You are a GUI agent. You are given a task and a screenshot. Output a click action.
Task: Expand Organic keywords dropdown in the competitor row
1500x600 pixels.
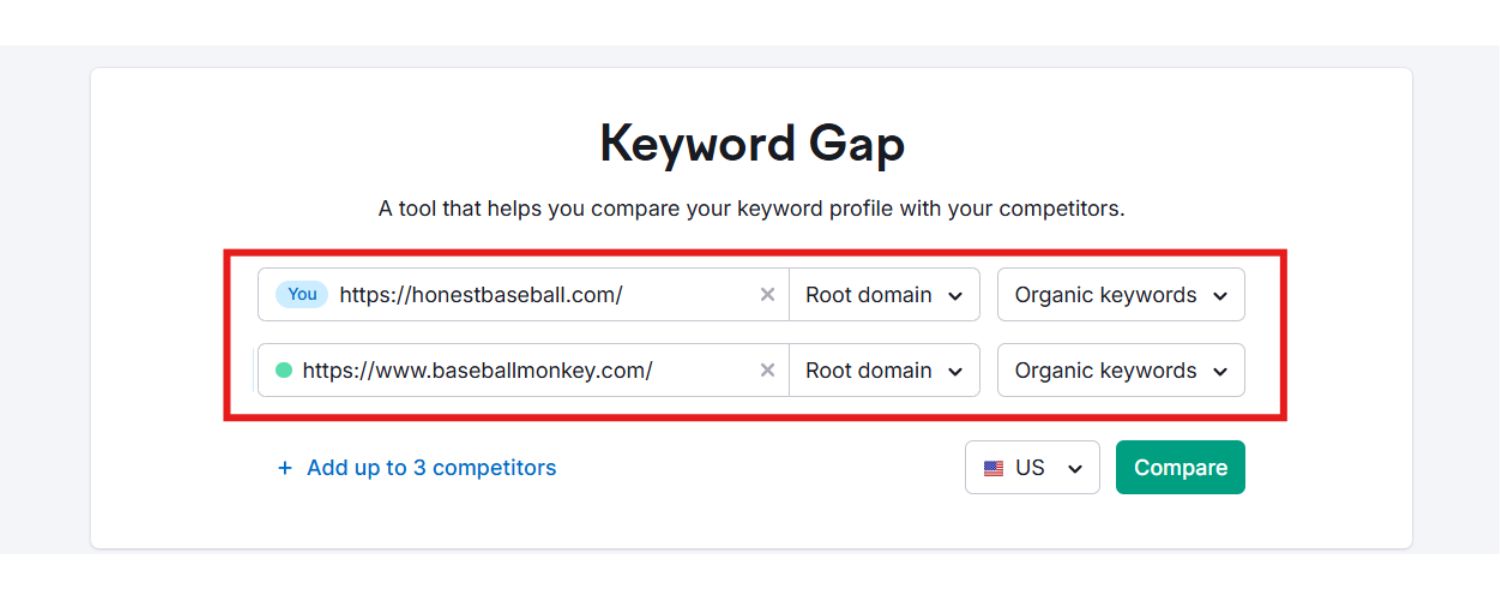click(1120, 370)
